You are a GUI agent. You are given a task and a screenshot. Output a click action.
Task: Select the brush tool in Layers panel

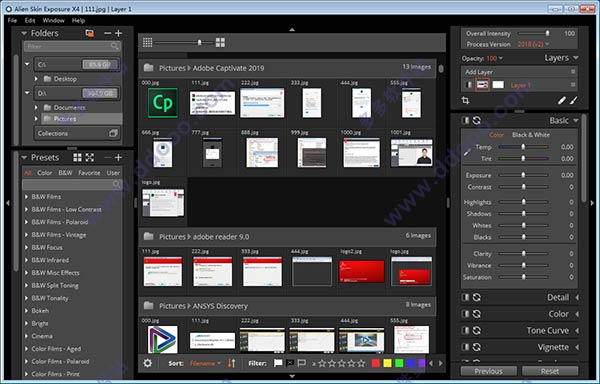pyautogui.click(x=574, y=101)
